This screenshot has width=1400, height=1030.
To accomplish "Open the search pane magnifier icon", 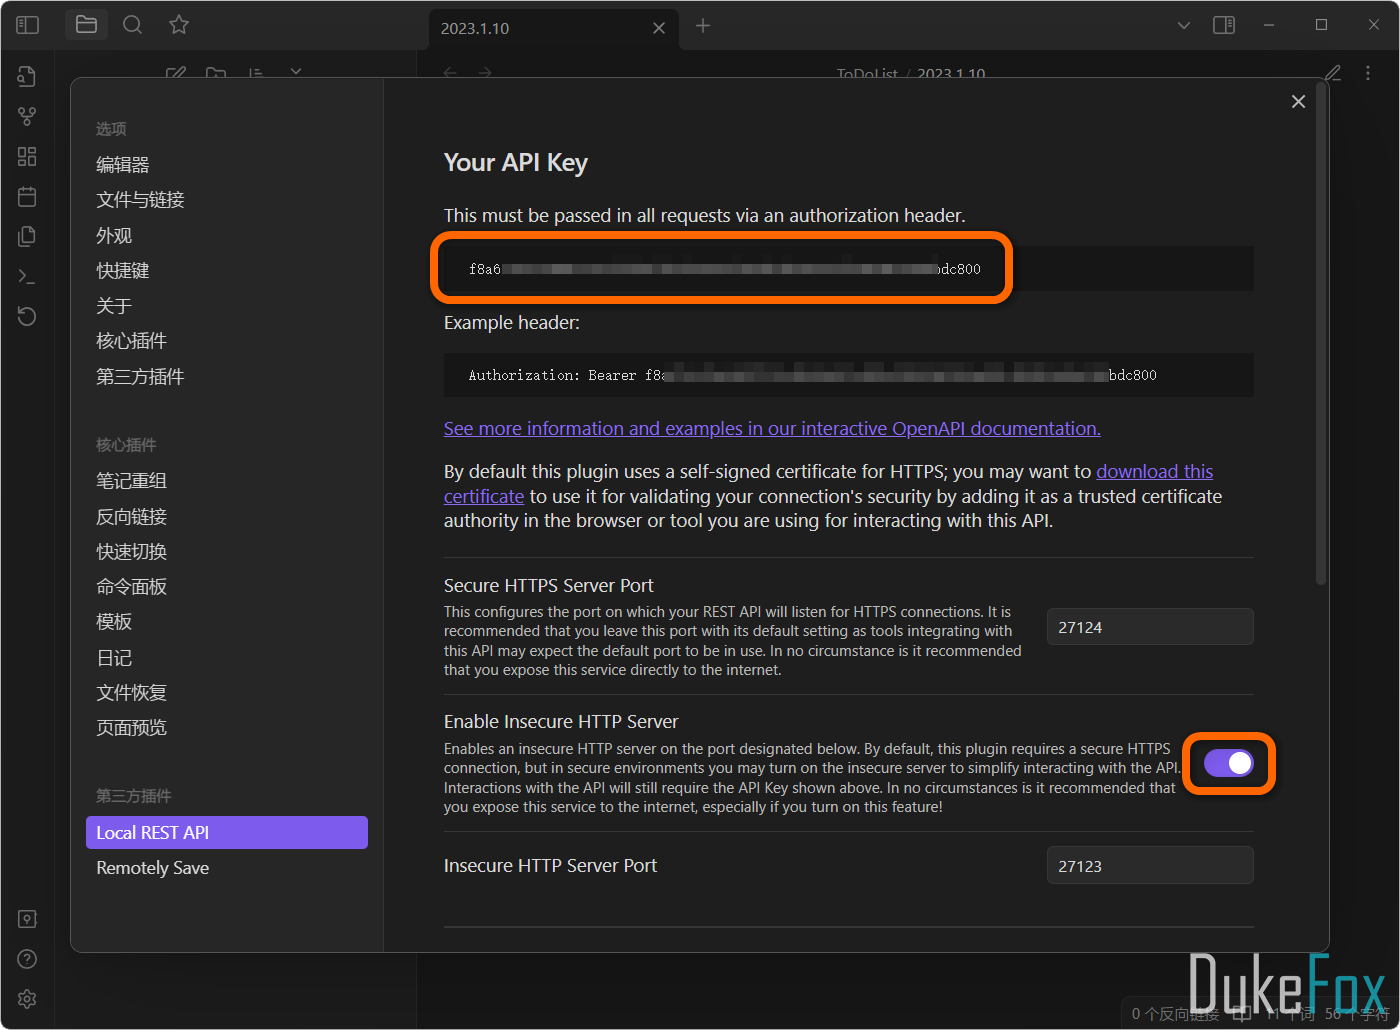I will (x=132, y=25).
